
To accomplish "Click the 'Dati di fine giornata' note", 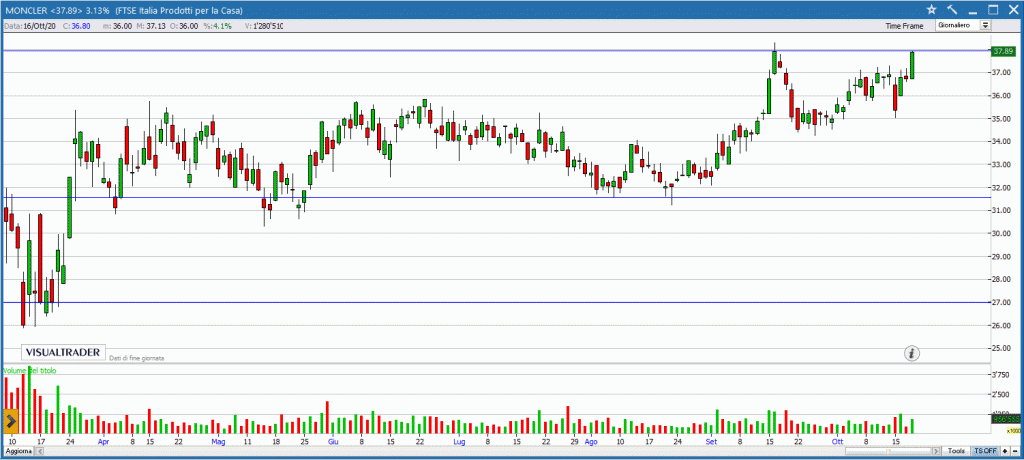I will click(137, 358).
